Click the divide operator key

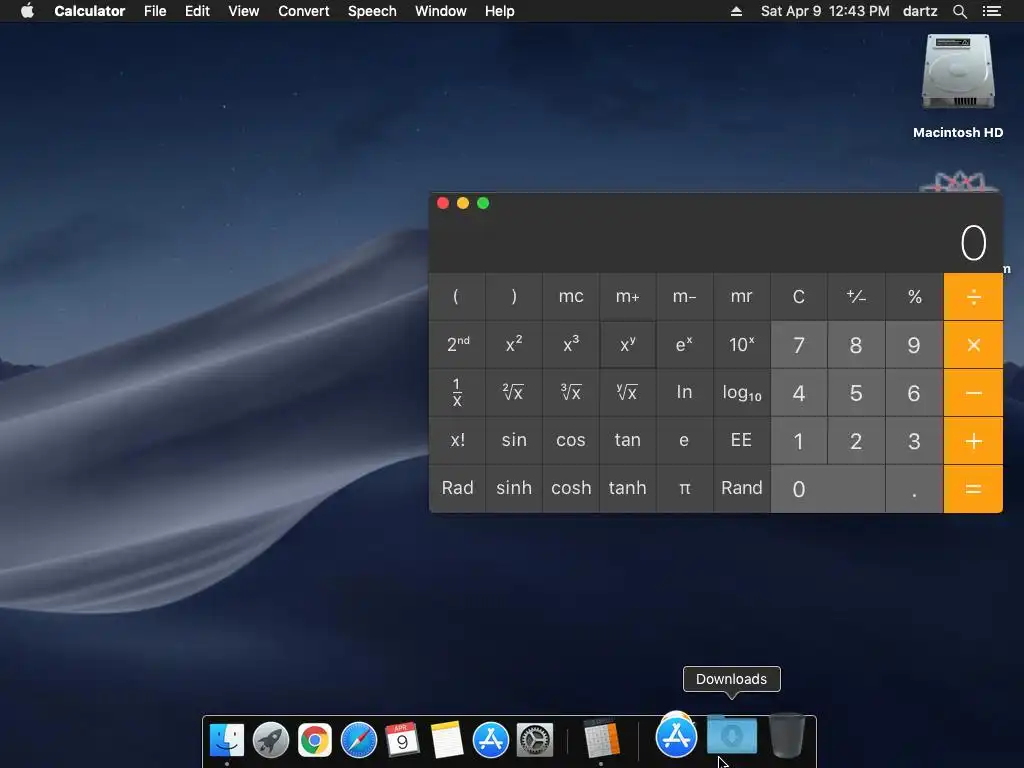(x=973, y=296)
